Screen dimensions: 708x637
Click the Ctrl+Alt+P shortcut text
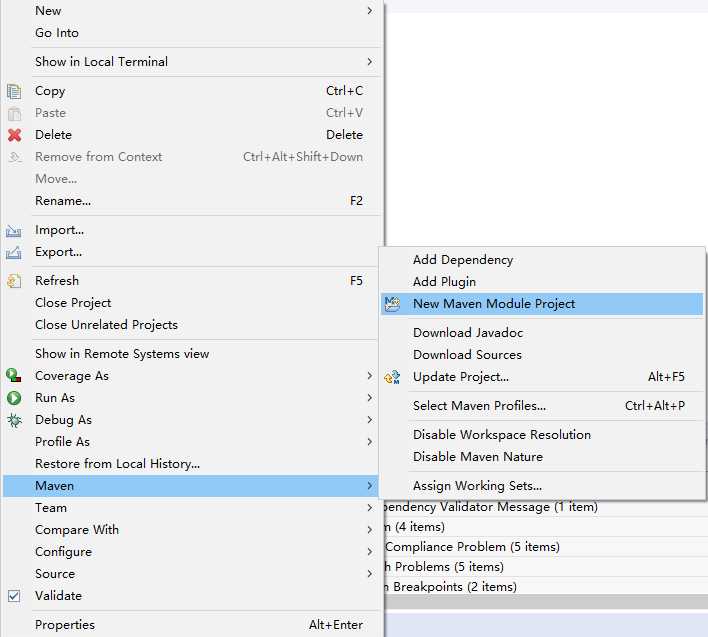[655, 406]
